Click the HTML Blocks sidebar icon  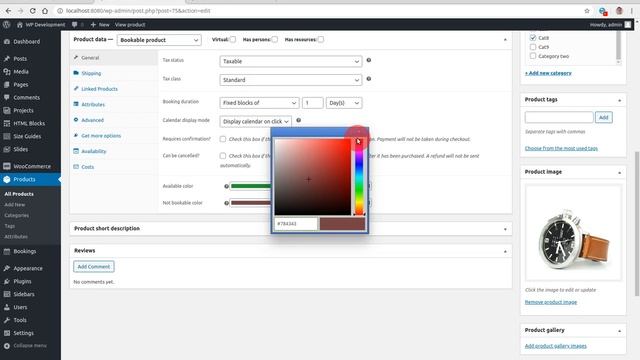pyautogui.click(x=7, y=123)
